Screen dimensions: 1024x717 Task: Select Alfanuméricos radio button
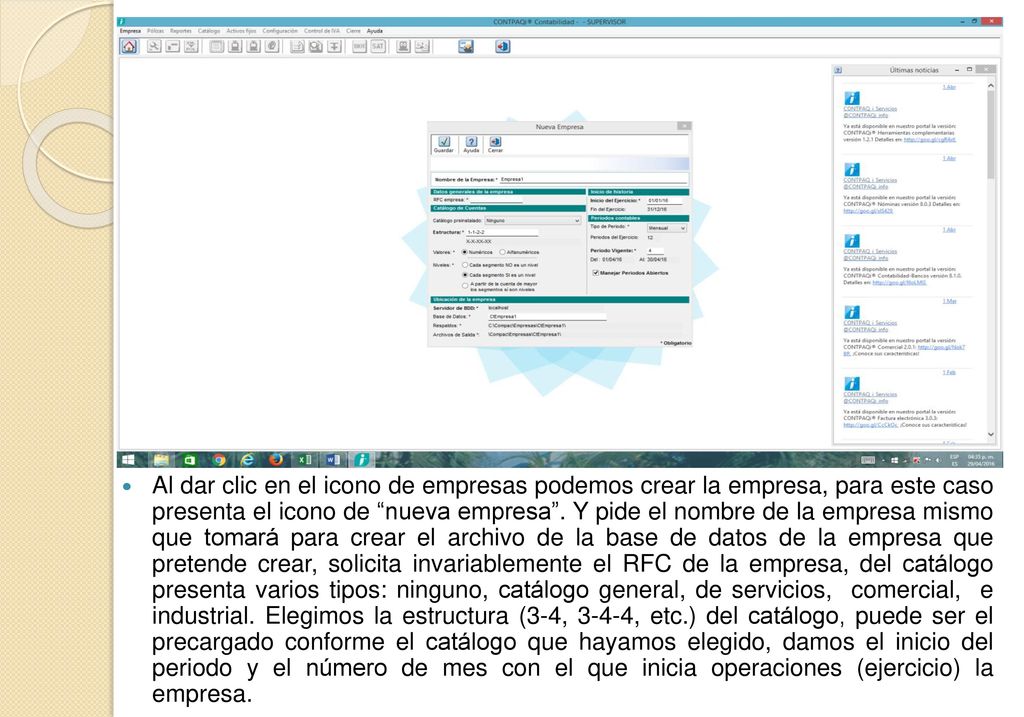502,252
